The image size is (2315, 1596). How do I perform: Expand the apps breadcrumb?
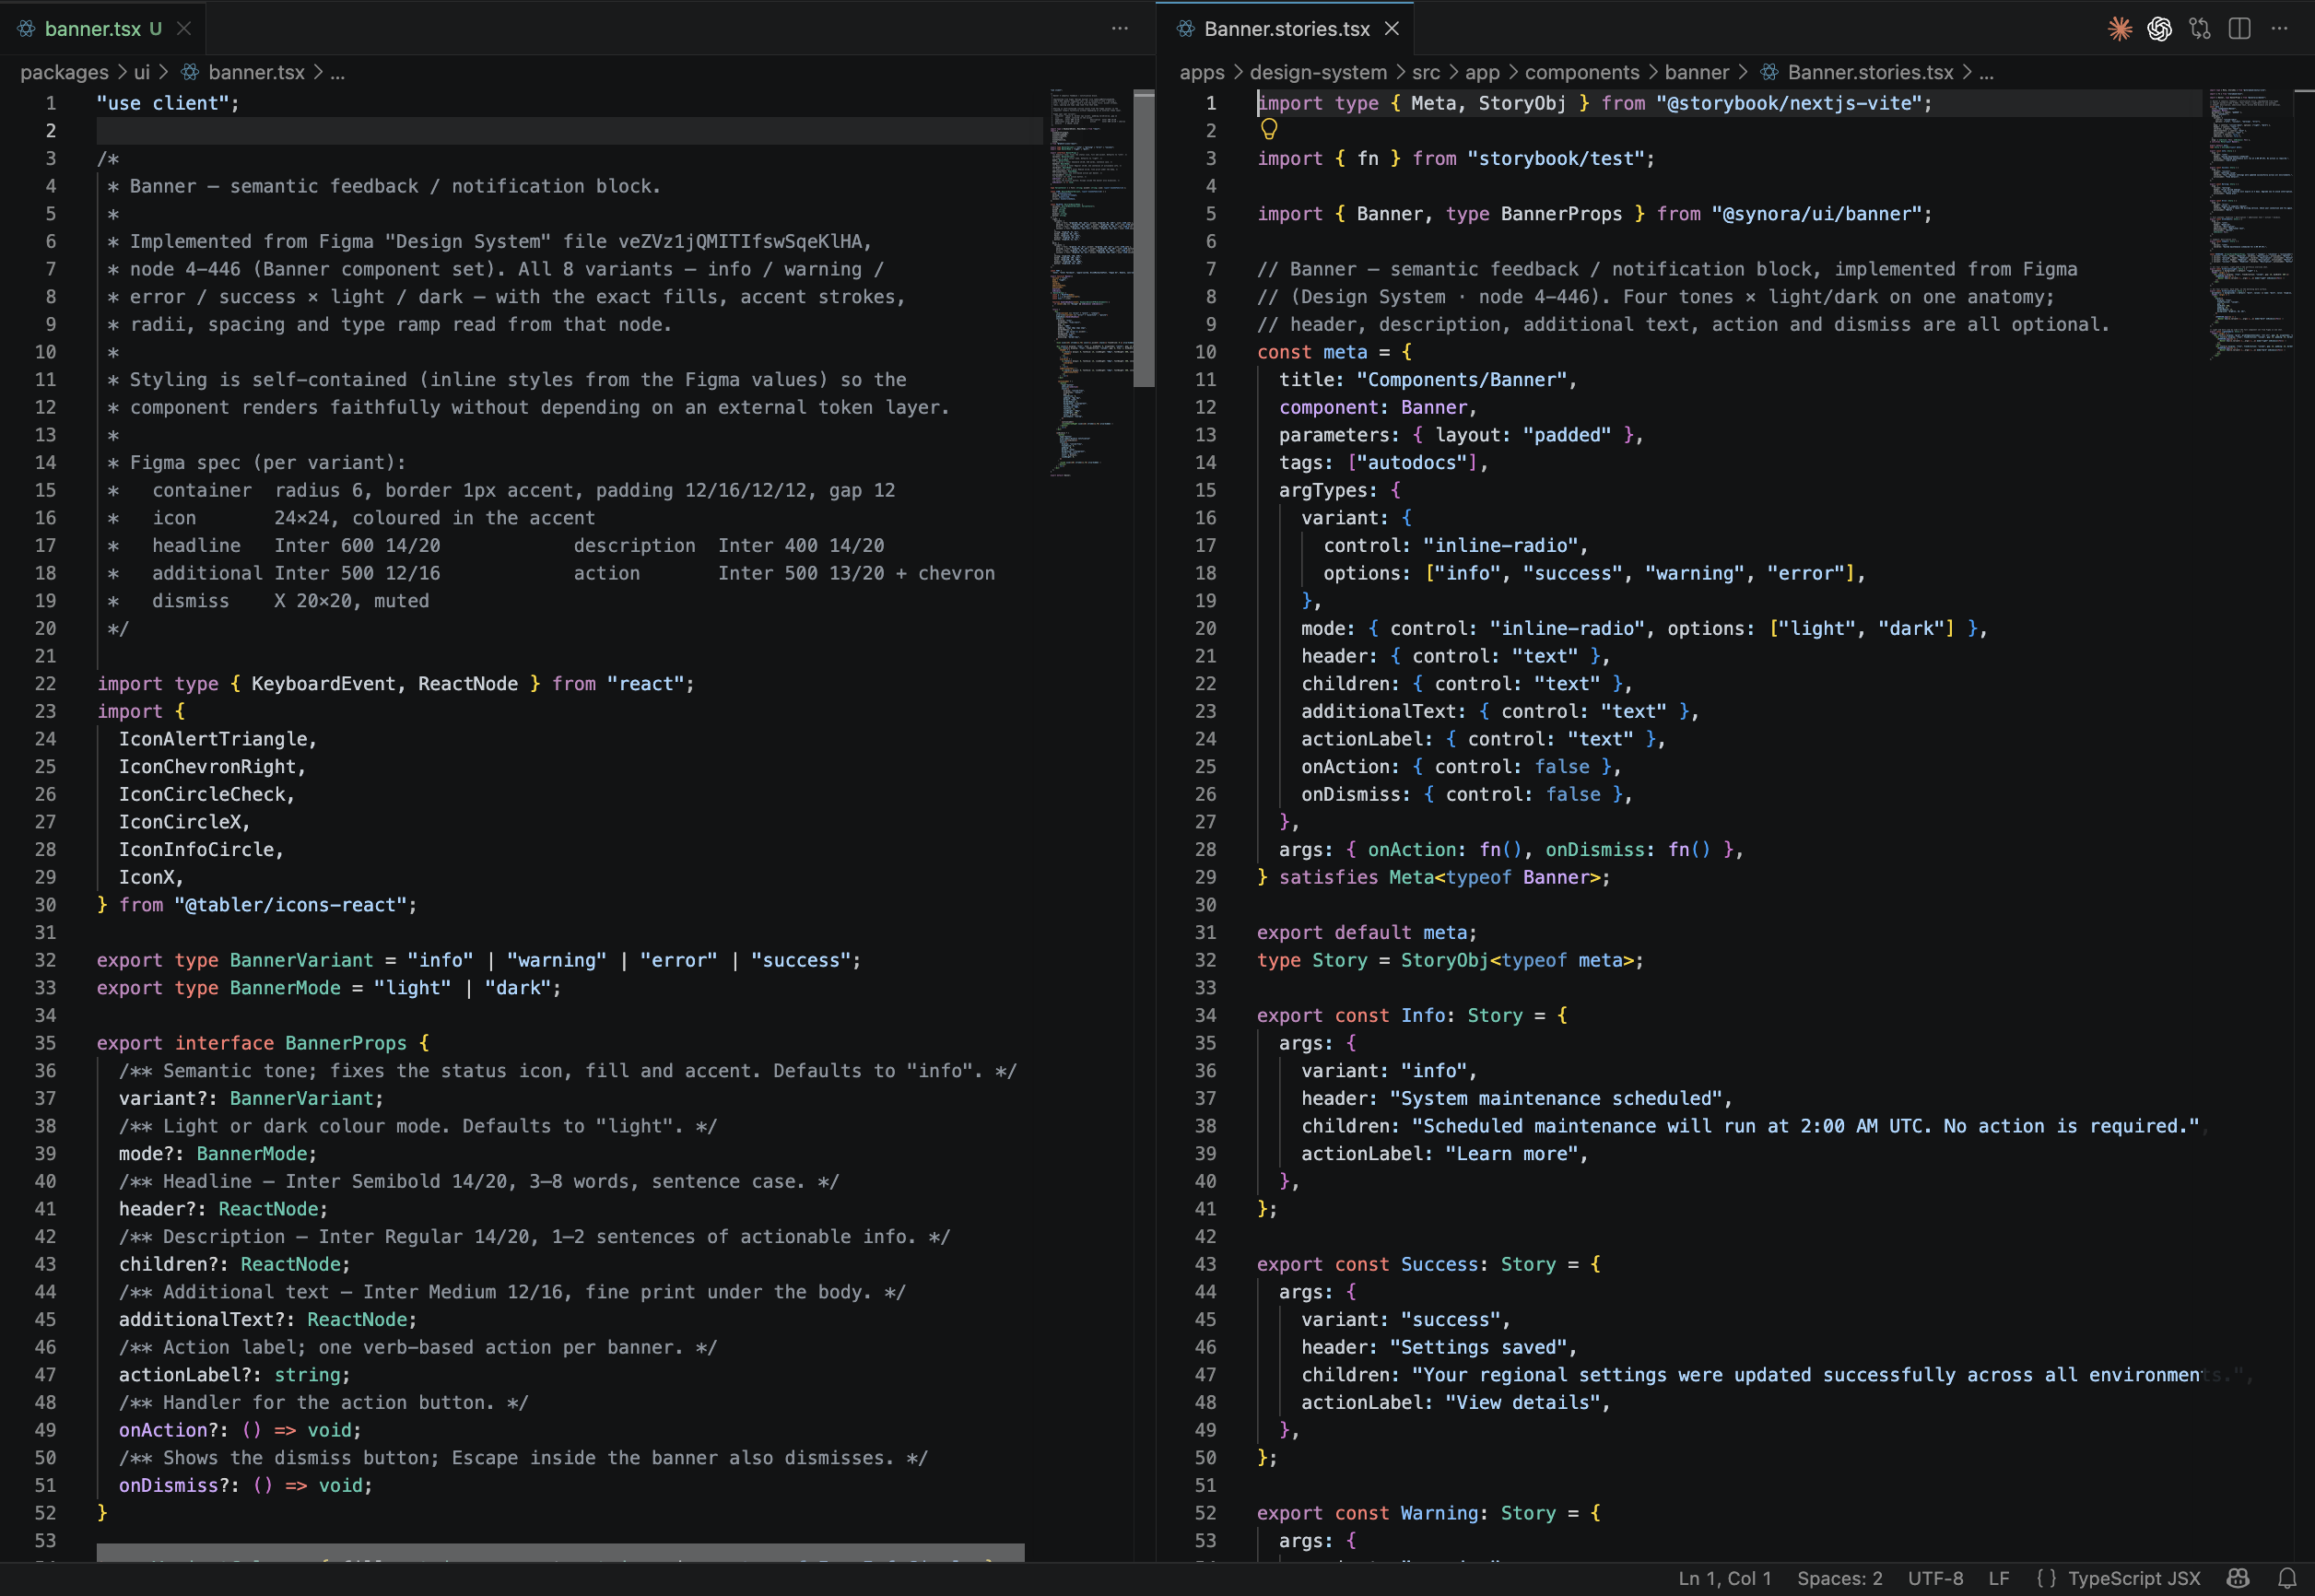(1202, 72)
